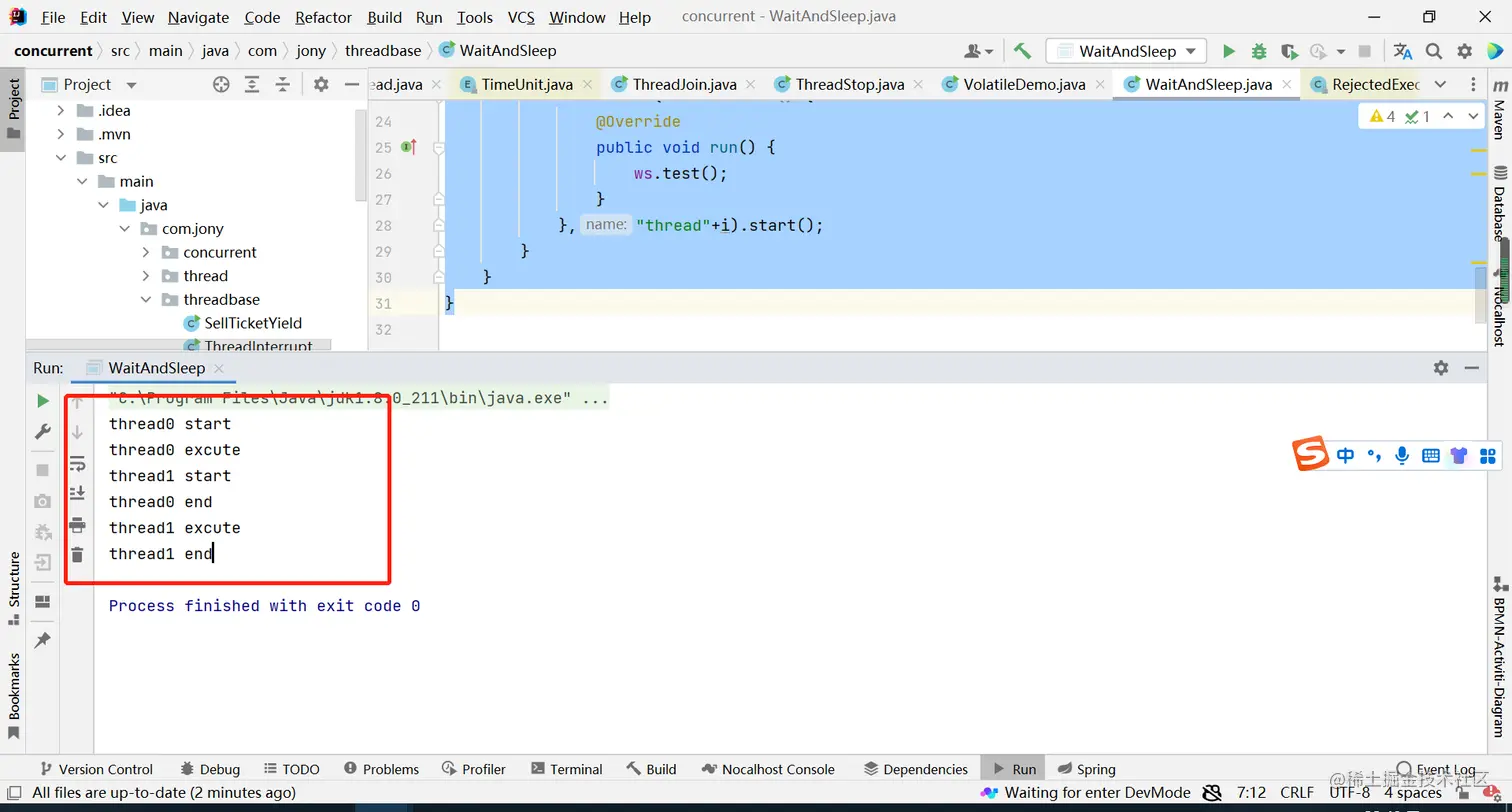Open the Structure side panel

tap(14, 588)
